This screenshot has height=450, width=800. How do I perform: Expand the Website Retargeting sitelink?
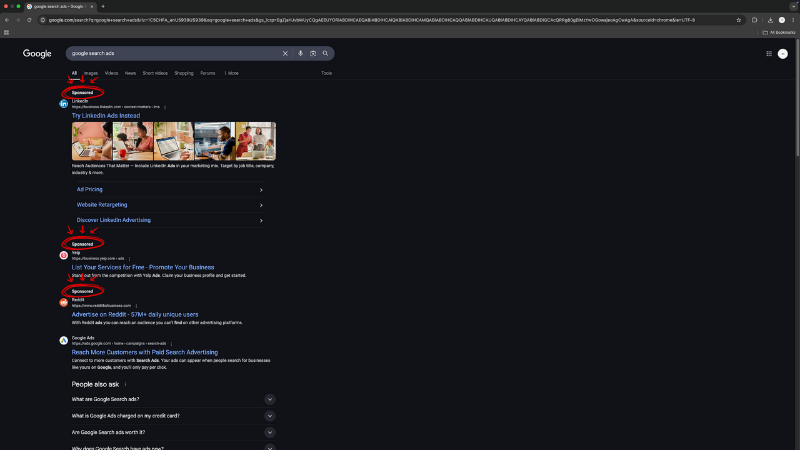170,205
